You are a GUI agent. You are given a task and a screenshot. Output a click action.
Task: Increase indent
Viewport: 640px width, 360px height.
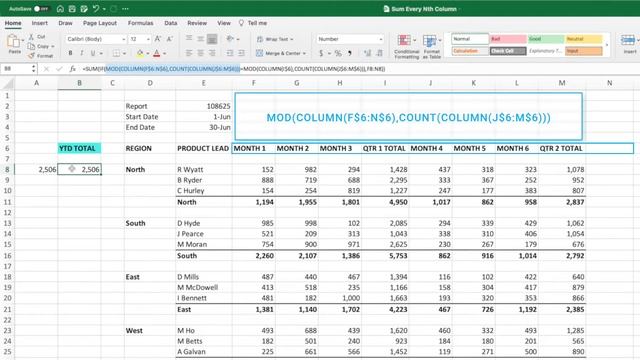tap(242, 53)
